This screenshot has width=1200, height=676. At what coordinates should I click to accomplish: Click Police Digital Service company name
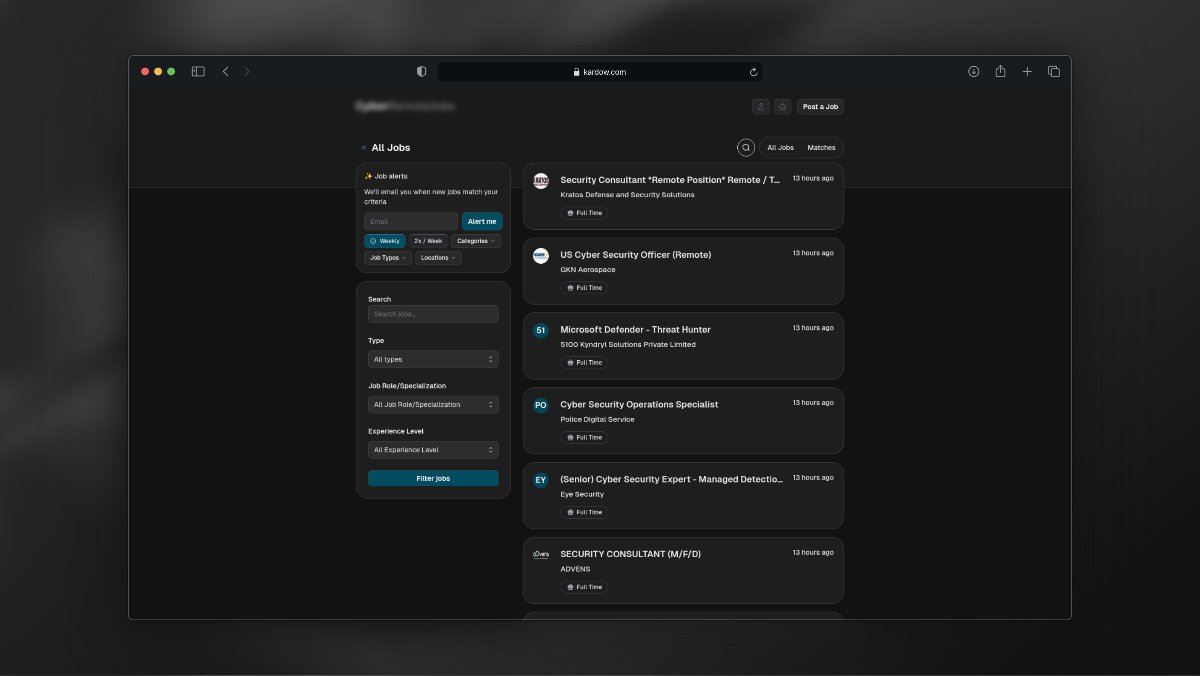(597, 420)
